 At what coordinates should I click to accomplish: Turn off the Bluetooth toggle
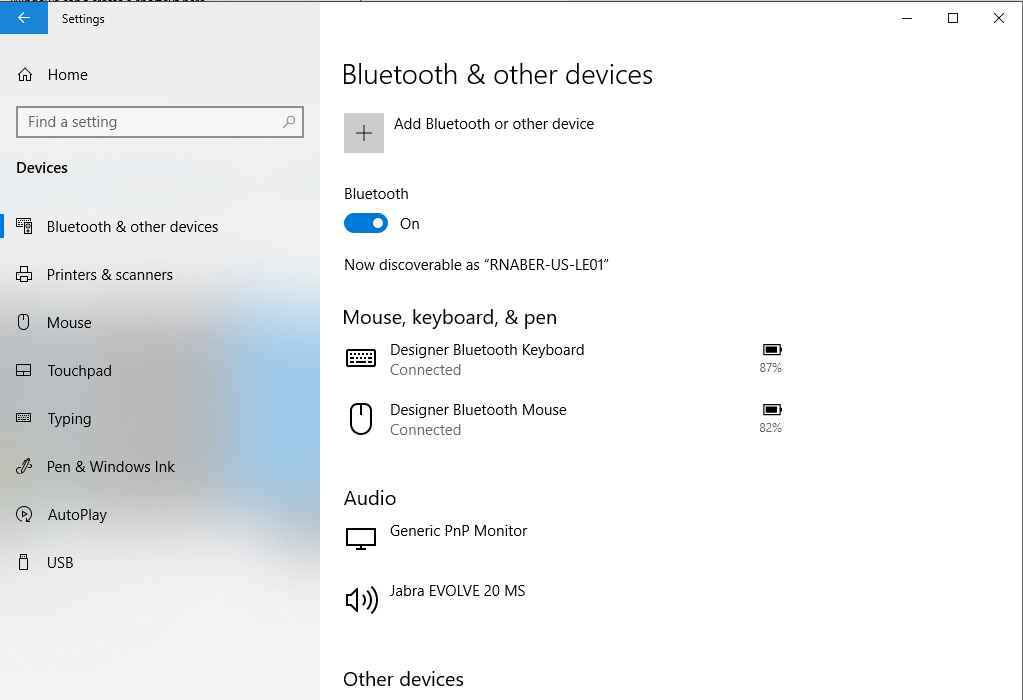point(366,224)
